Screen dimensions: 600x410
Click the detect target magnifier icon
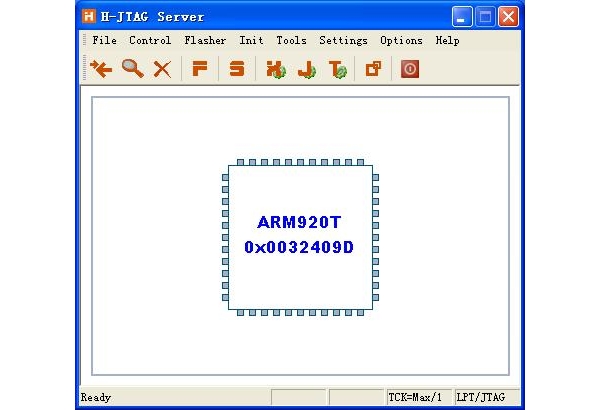[x=132, y=69]
